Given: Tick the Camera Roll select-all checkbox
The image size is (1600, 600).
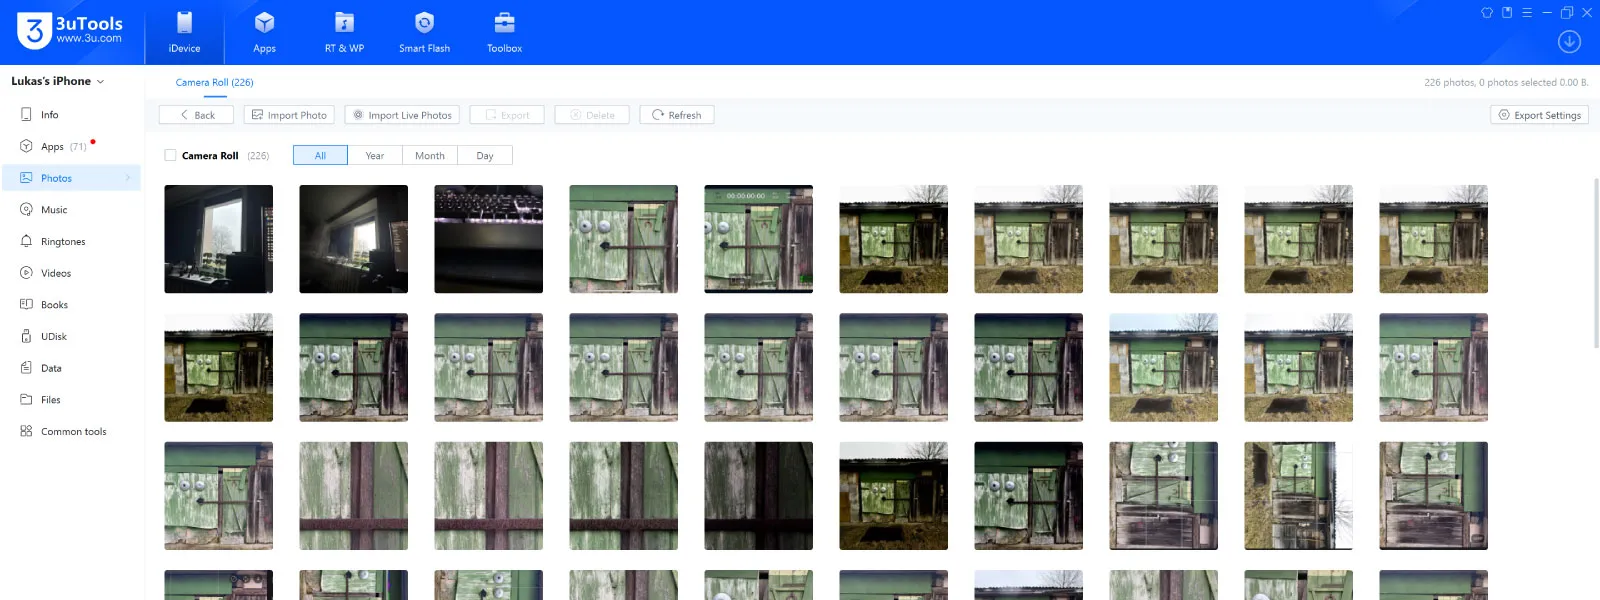Looking at the screenshot, I should coord(170,155).
